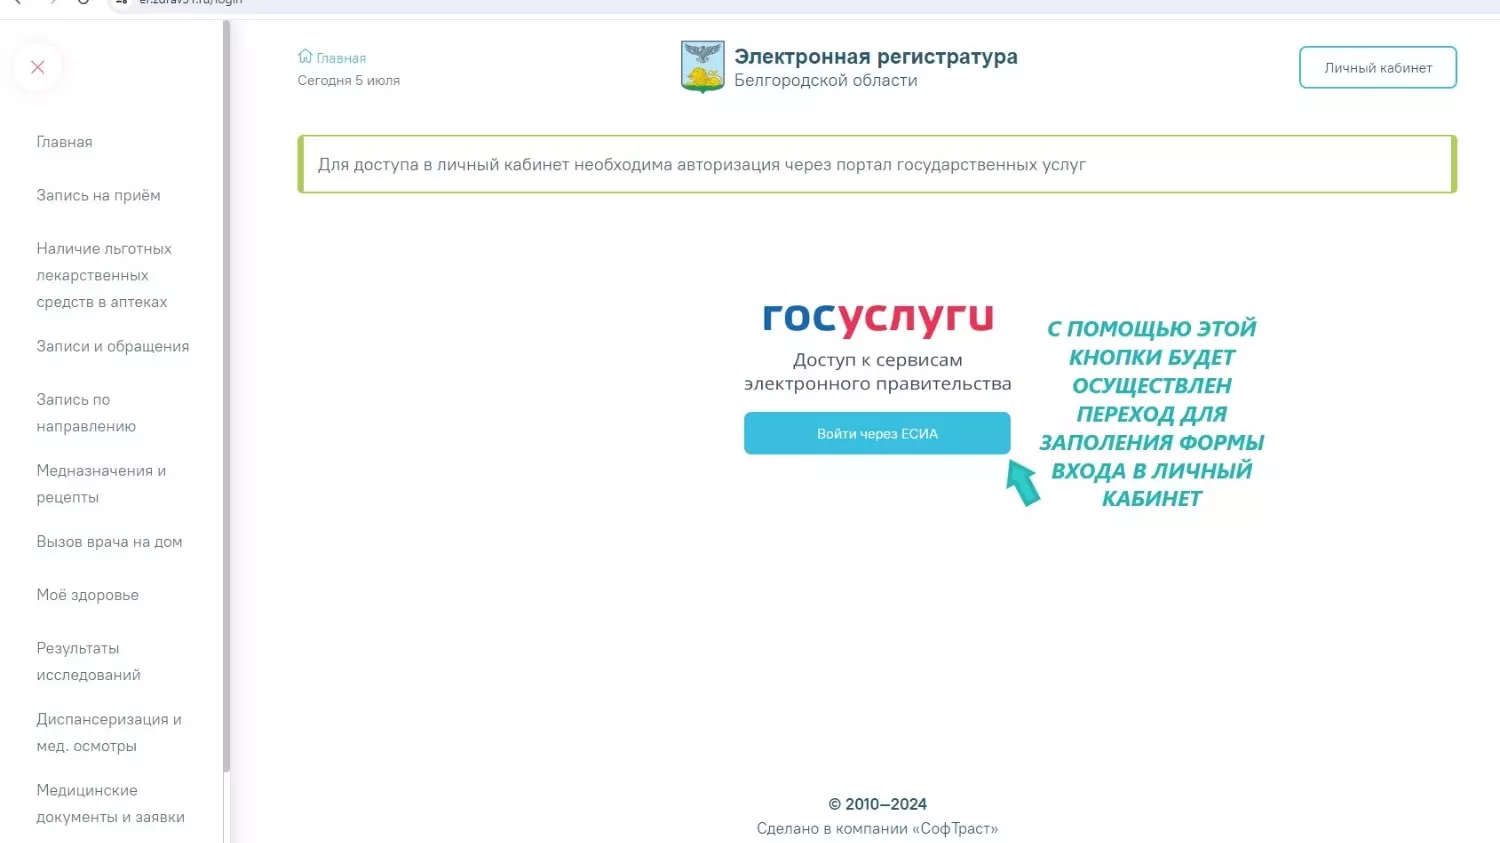Open Запись на приём menu item
This screenshot has height=843, width=1500.
tap(98, 195)
